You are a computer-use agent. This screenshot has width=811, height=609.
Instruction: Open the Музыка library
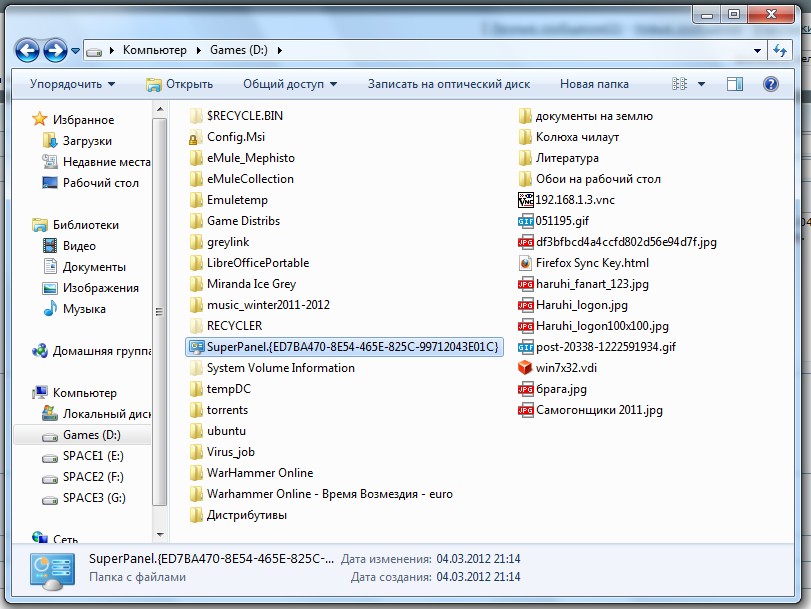point(74,309)
